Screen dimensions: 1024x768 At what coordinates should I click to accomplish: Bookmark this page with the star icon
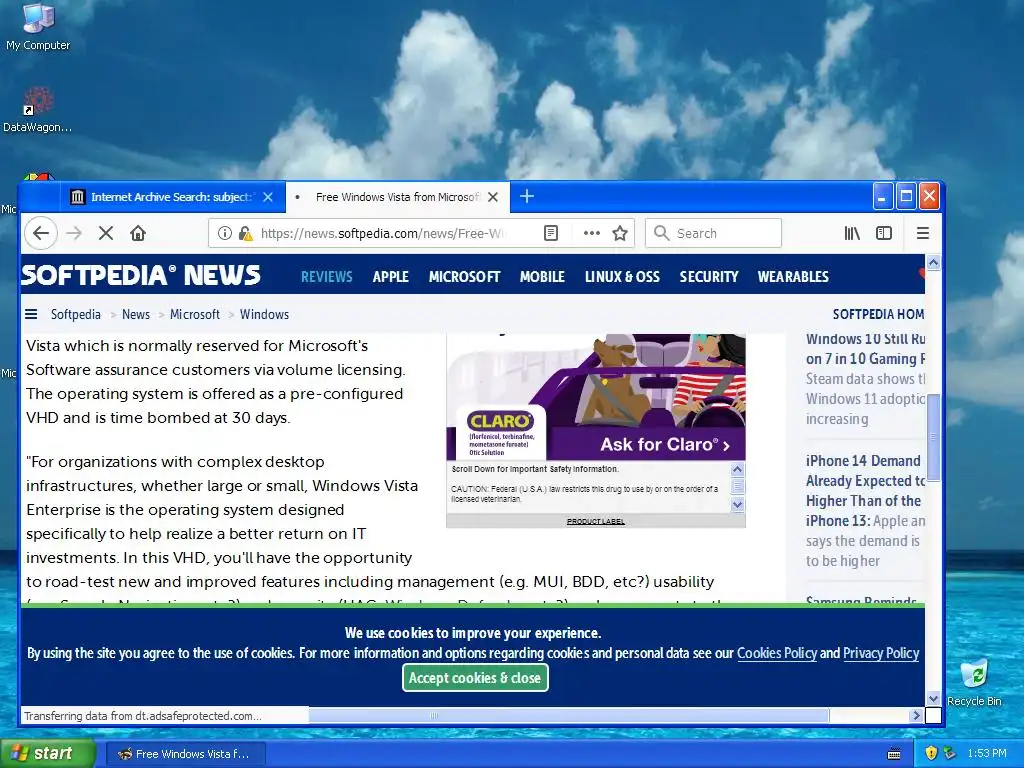pyautogui.click(x=620, y=233)
